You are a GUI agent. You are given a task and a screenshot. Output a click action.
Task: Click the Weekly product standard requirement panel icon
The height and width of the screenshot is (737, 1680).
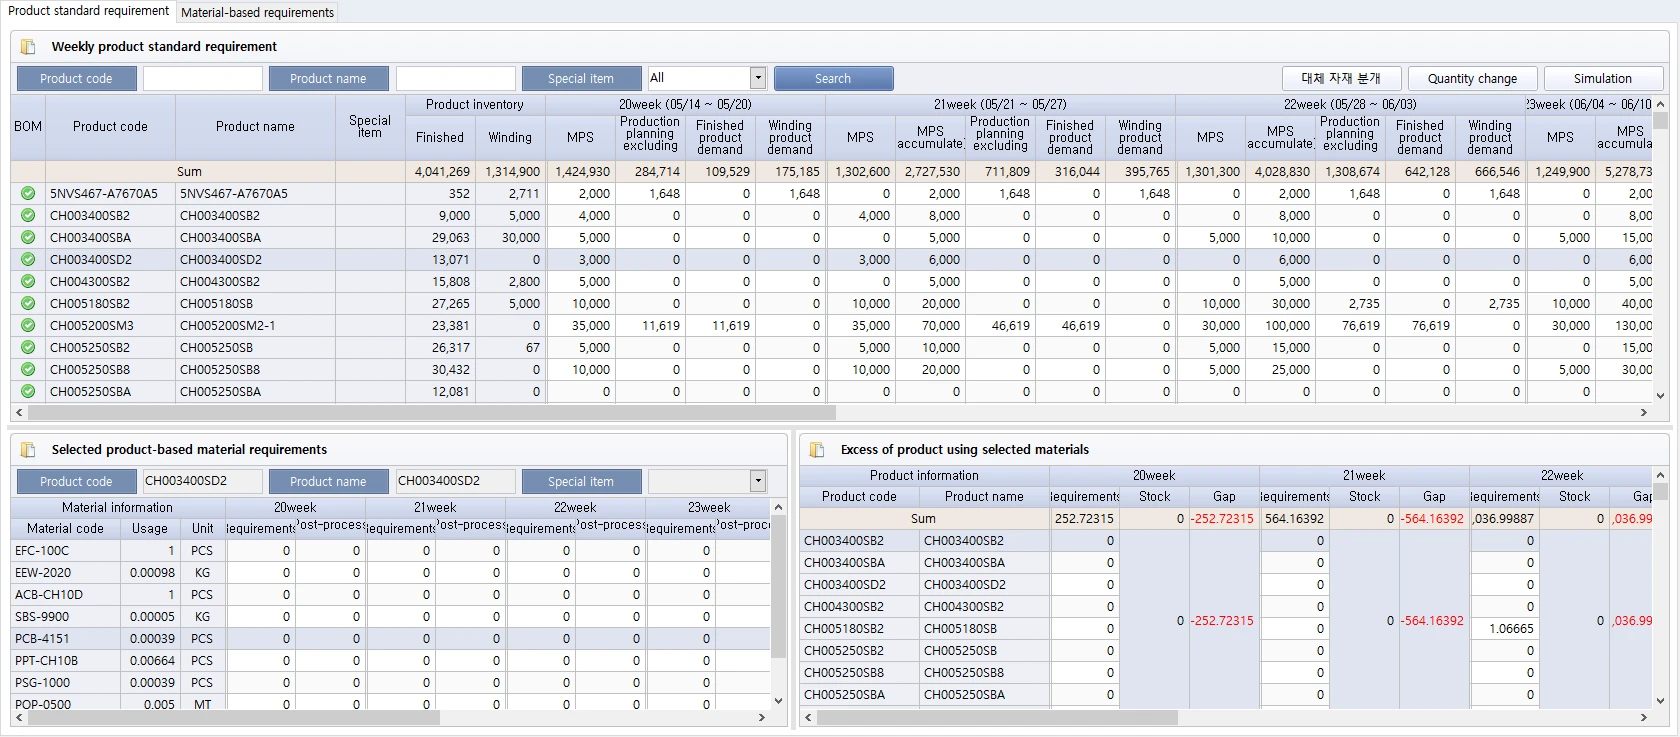coord(28,47)
